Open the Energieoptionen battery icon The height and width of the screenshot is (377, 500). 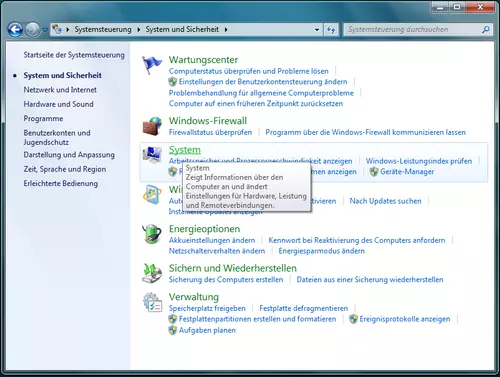(x=152, y=234)
